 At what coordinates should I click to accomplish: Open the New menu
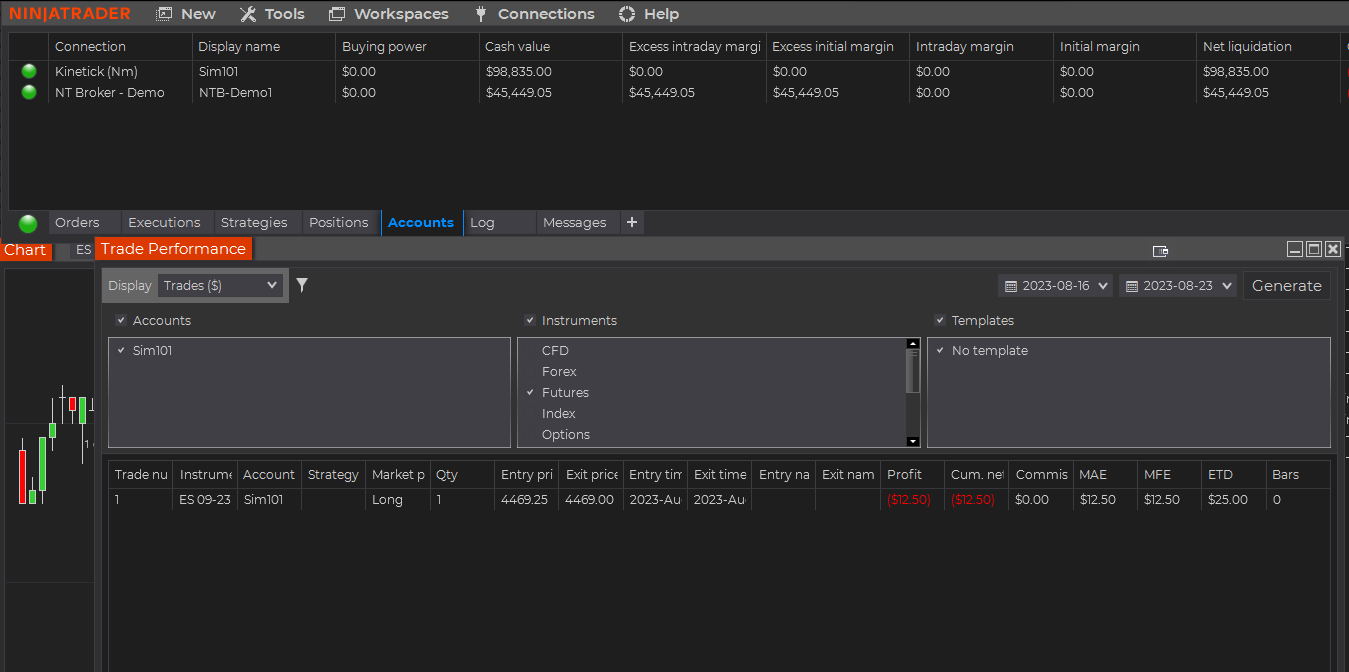pyautogui.click(x=186, y=14)
